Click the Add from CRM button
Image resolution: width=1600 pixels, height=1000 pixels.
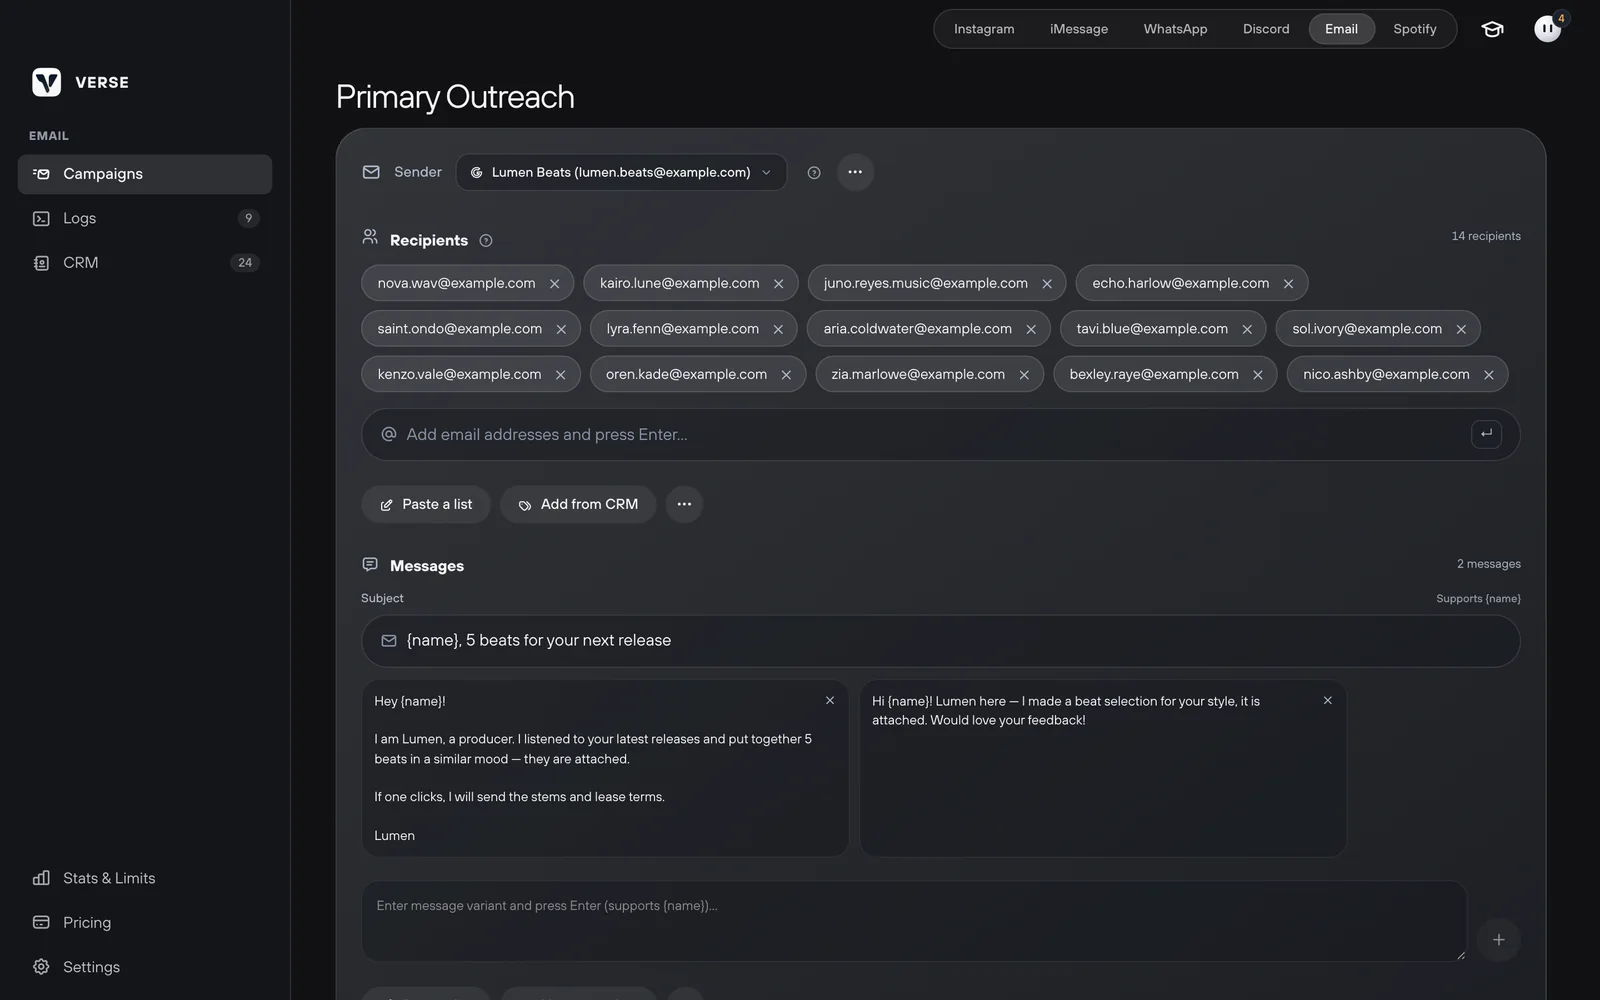(578, 504)
